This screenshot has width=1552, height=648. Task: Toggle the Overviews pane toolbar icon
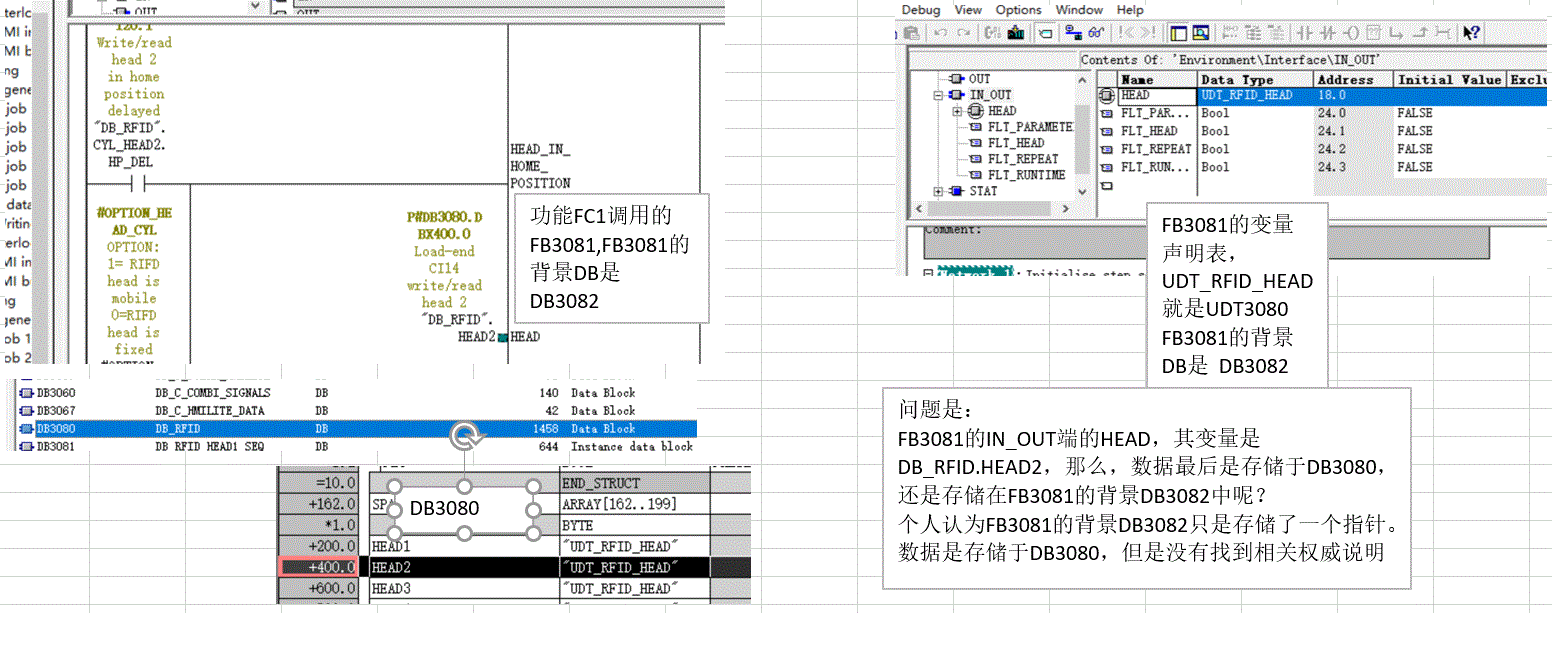(1178, 33)
